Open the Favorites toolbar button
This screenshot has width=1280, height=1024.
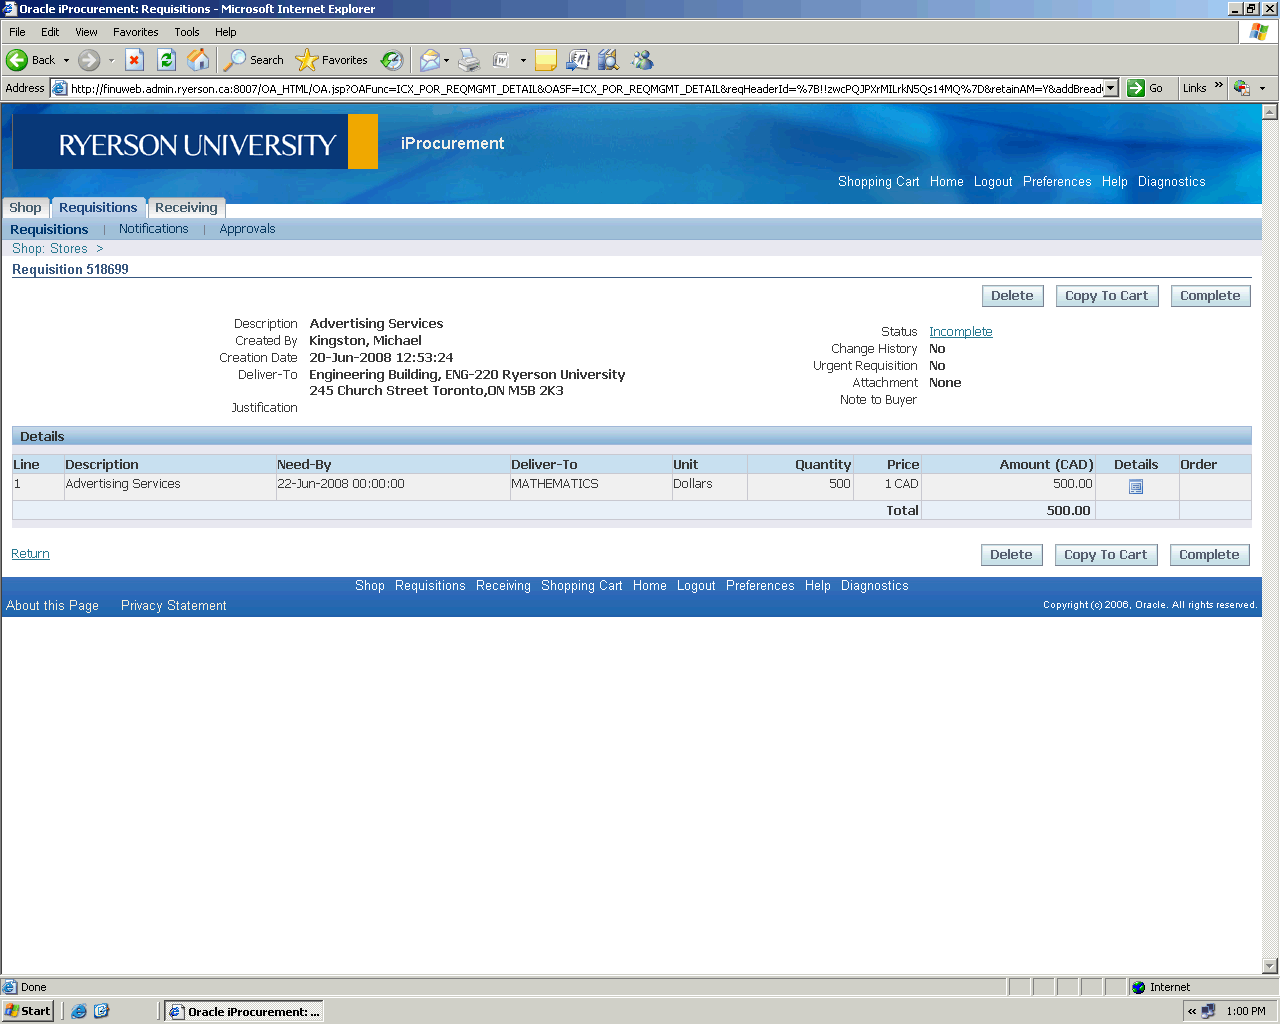coord(332,60)
